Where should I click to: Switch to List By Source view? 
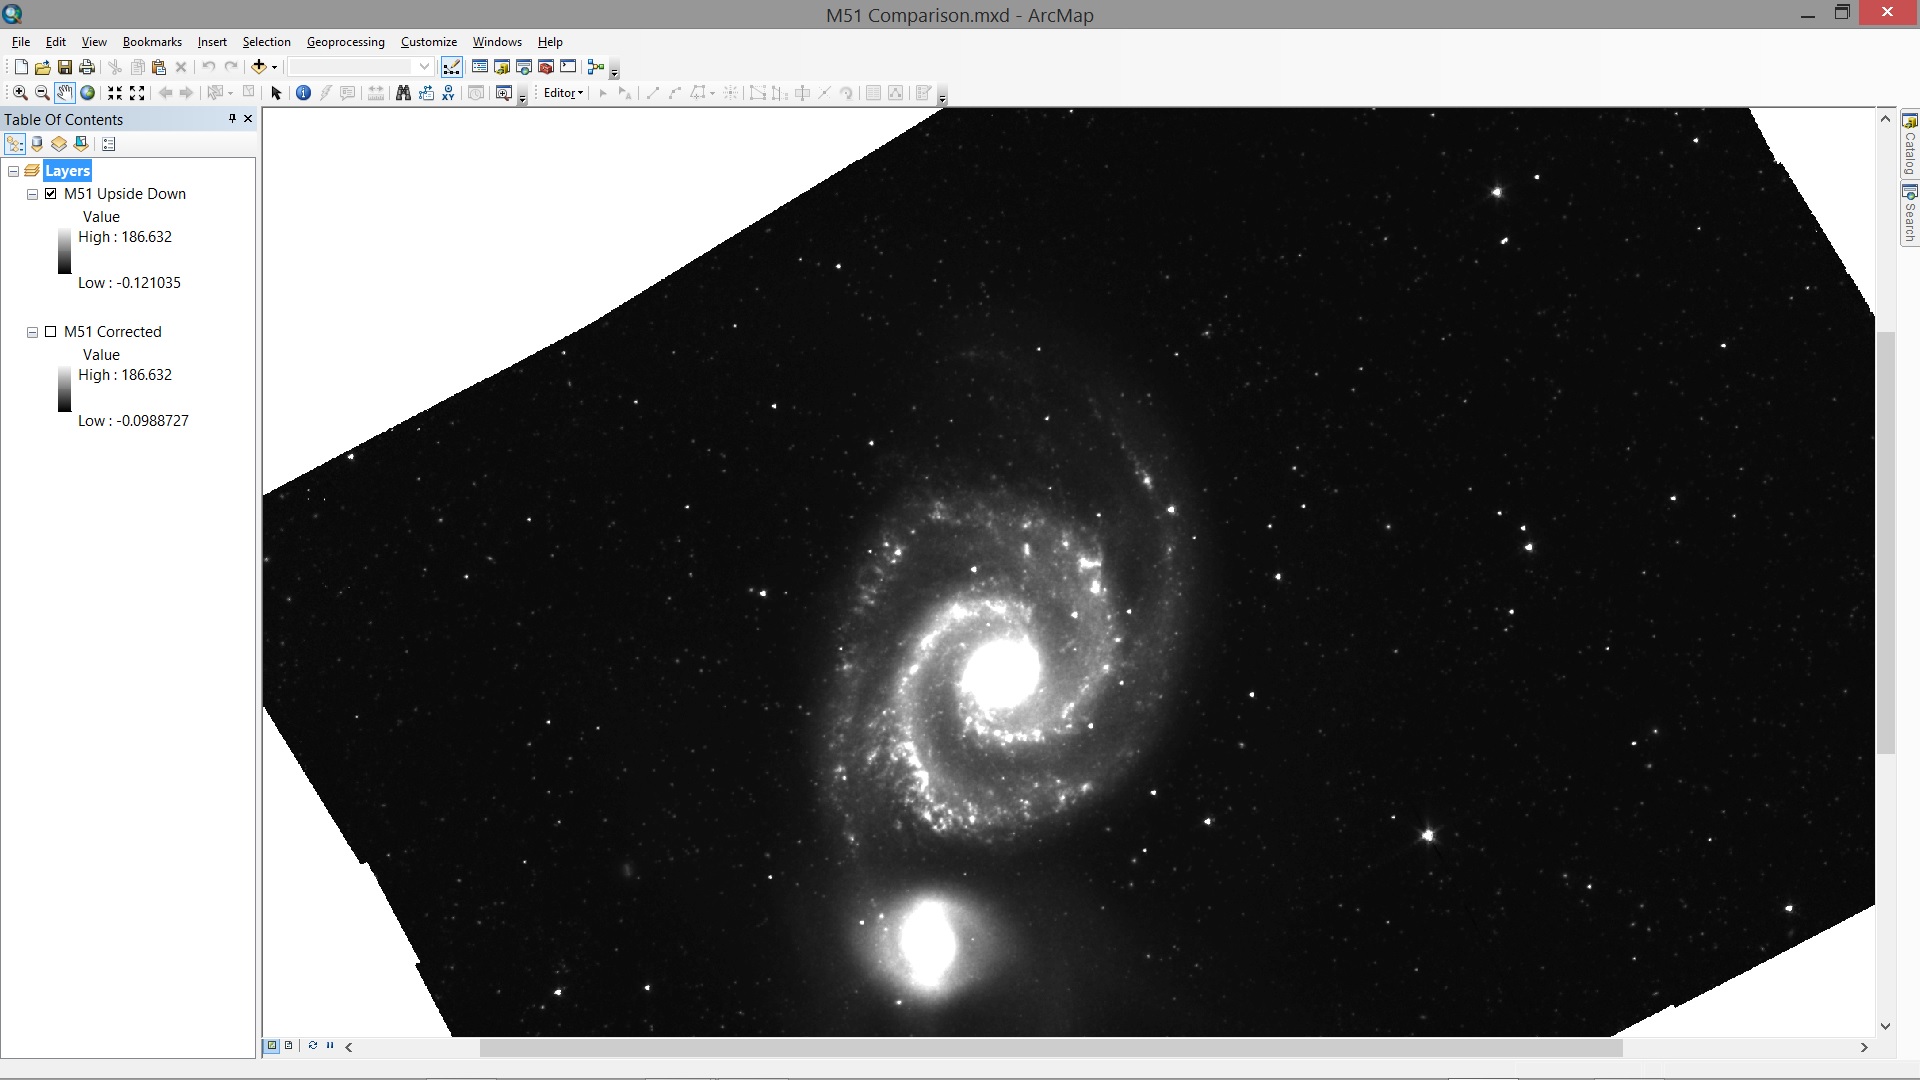36,144
